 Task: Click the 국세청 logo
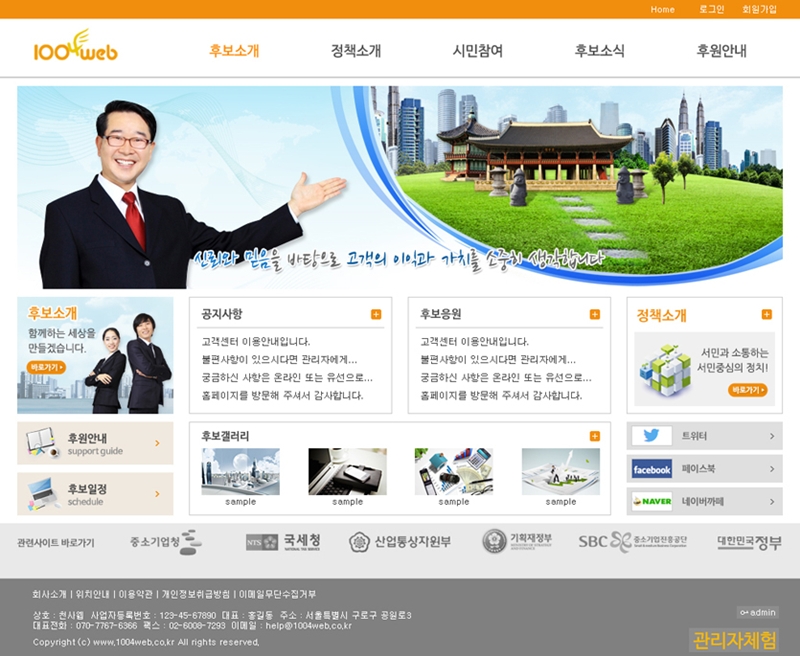click(x=284, y=542)
